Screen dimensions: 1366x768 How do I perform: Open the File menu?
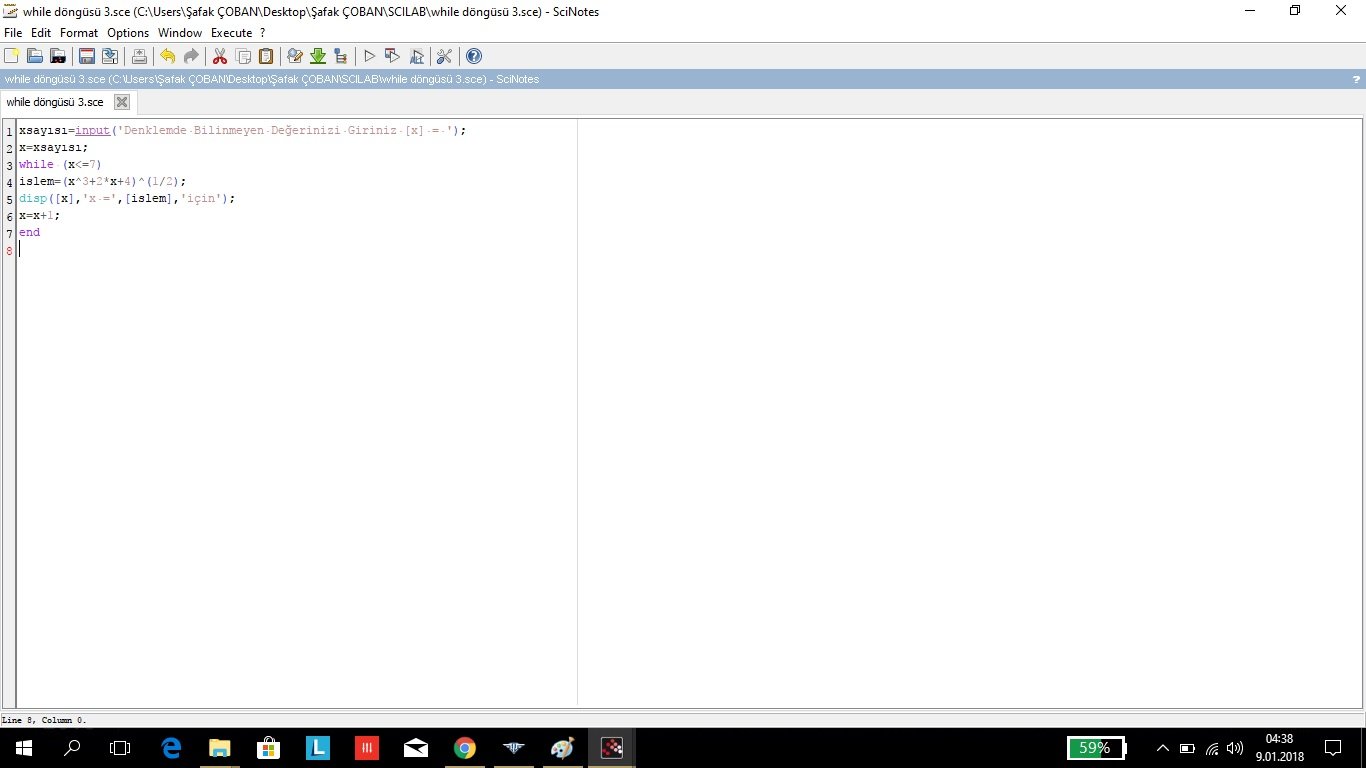pyautogui.click(x=13, y=33)
